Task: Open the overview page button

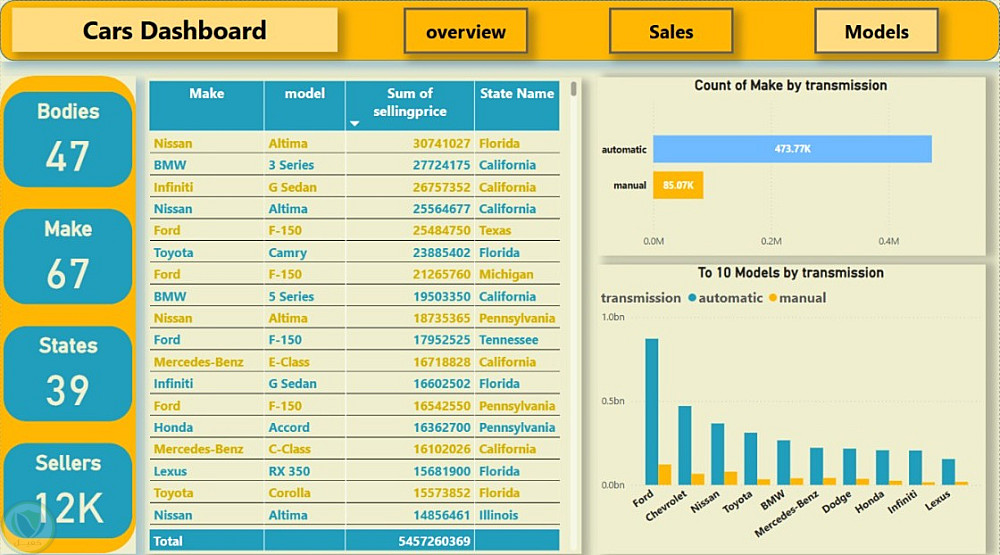Action: coord(466,31)
